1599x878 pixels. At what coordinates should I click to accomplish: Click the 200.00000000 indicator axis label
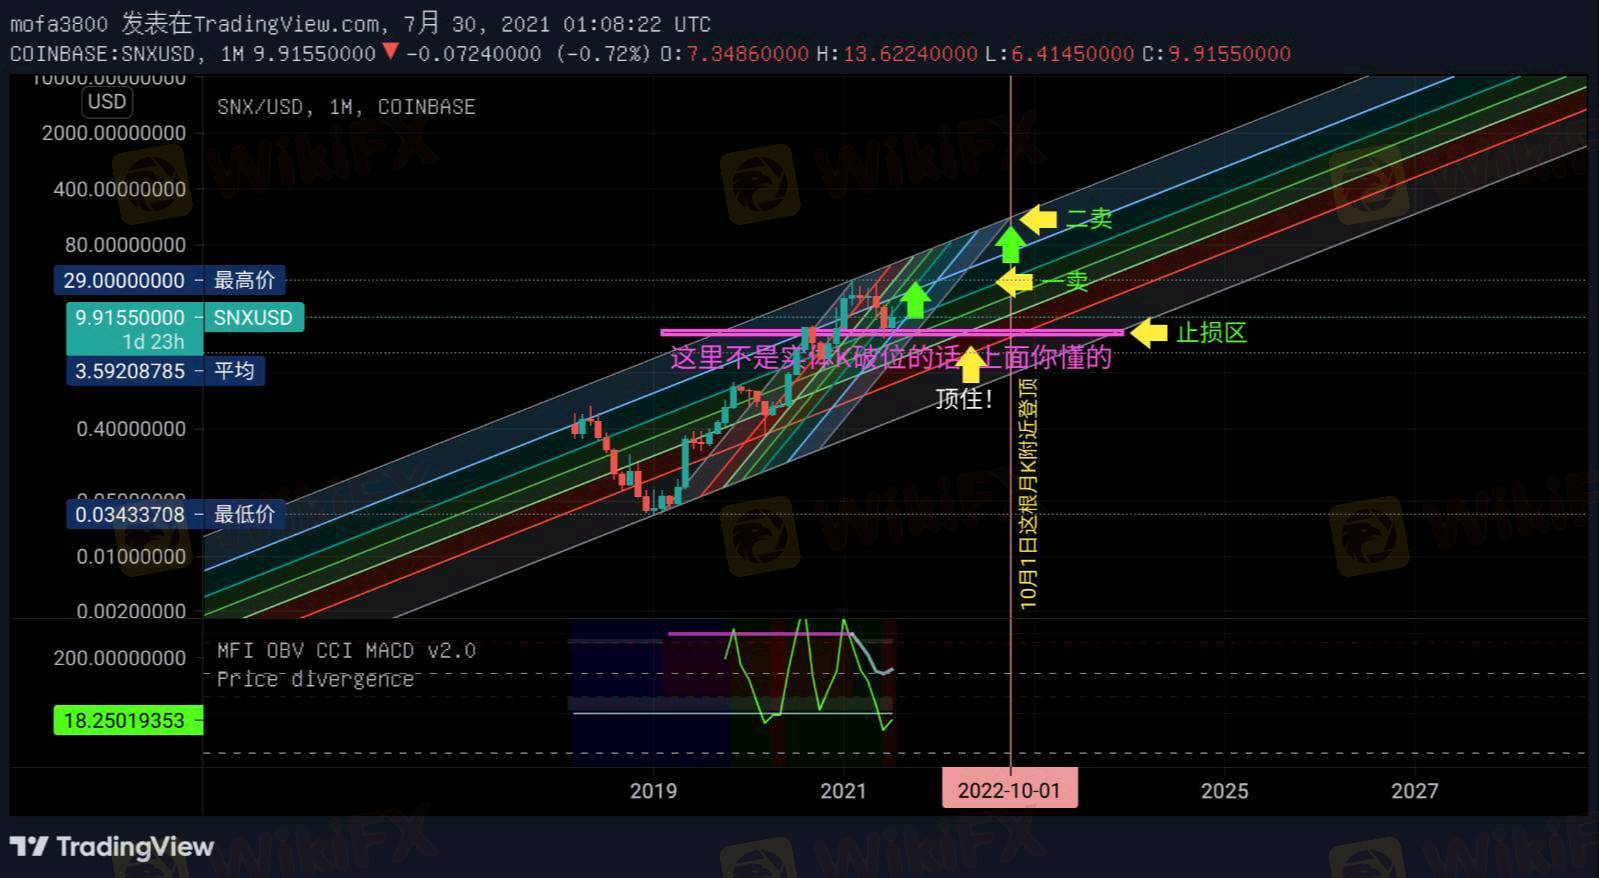(120, 658)
